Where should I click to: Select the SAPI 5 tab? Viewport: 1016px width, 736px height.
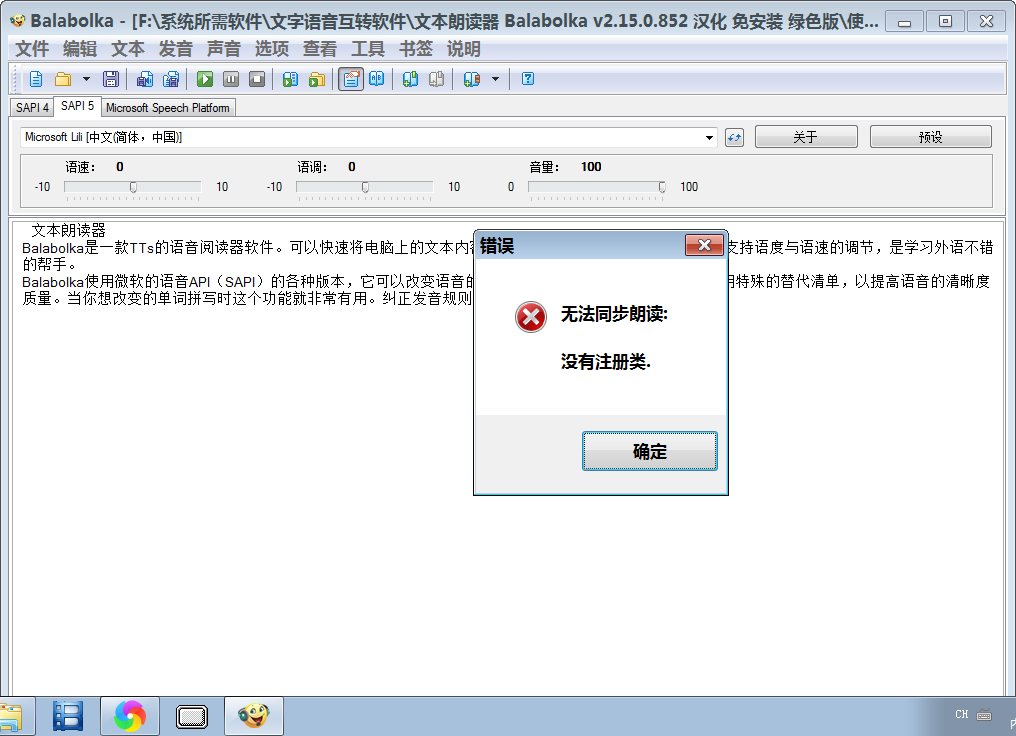pyautogui.click(x=77, y=106)
